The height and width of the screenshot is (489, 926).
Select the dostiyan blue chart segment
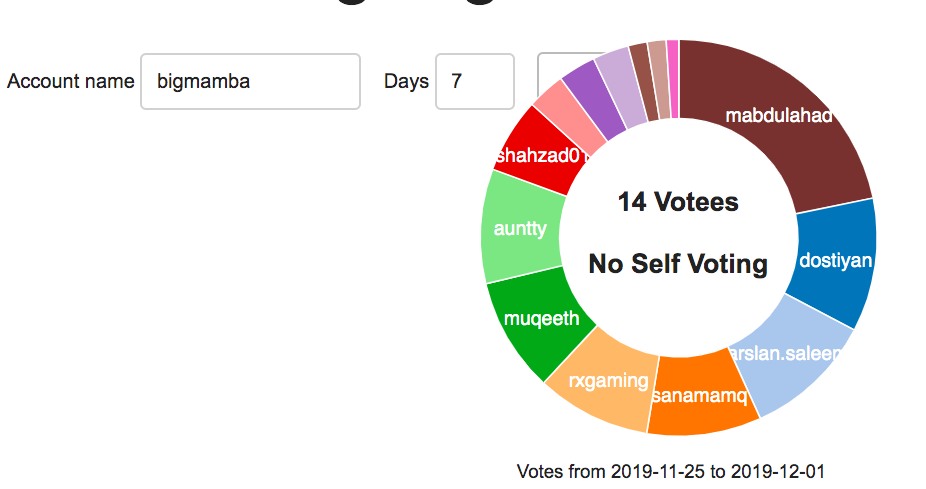coord(838,262)
